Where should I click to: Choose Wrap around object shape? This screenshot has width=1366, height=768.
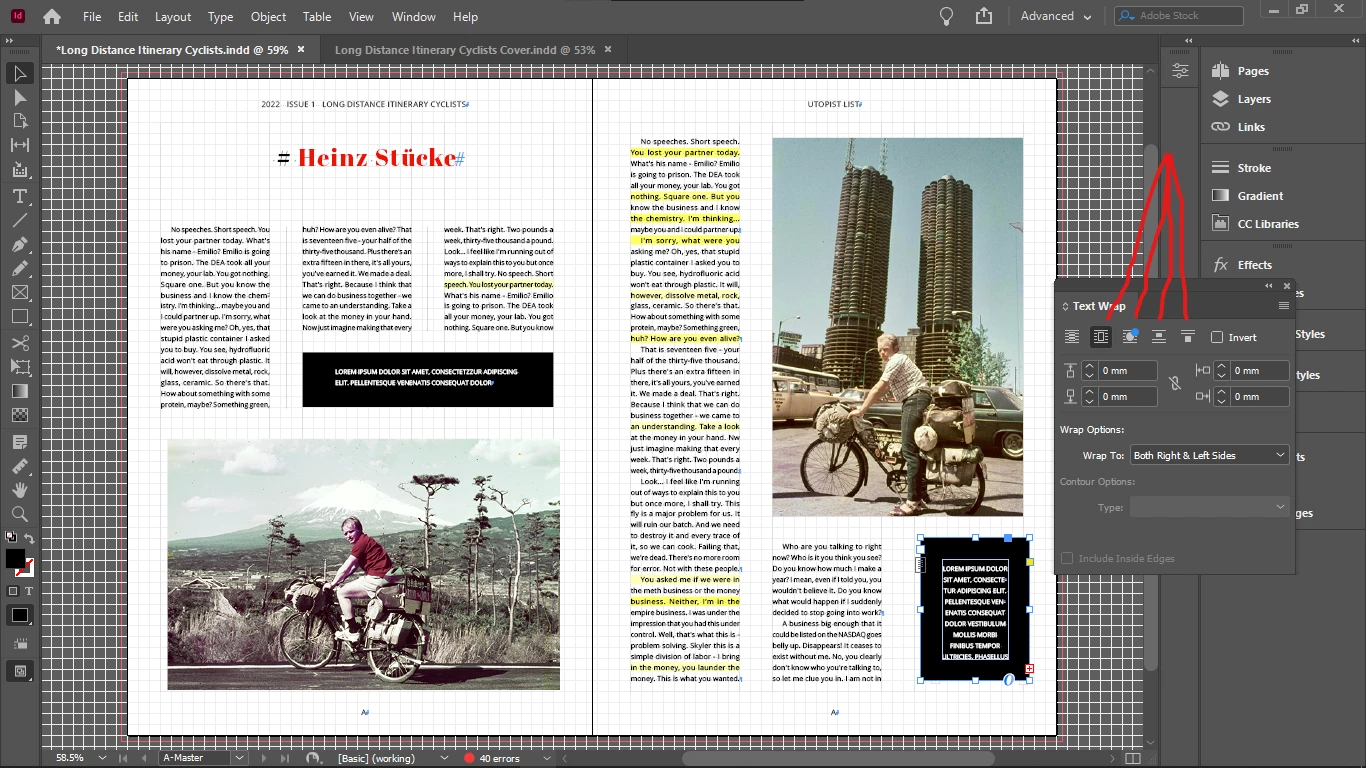[x=1130, y=337]
